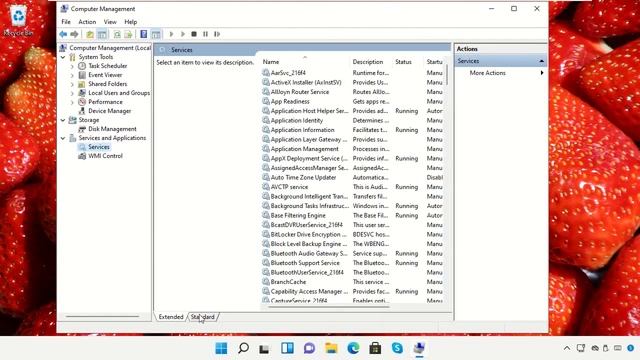Open the File menu
Screen dimensions: 640x360
pyautogui.click(x=66, y=22)
